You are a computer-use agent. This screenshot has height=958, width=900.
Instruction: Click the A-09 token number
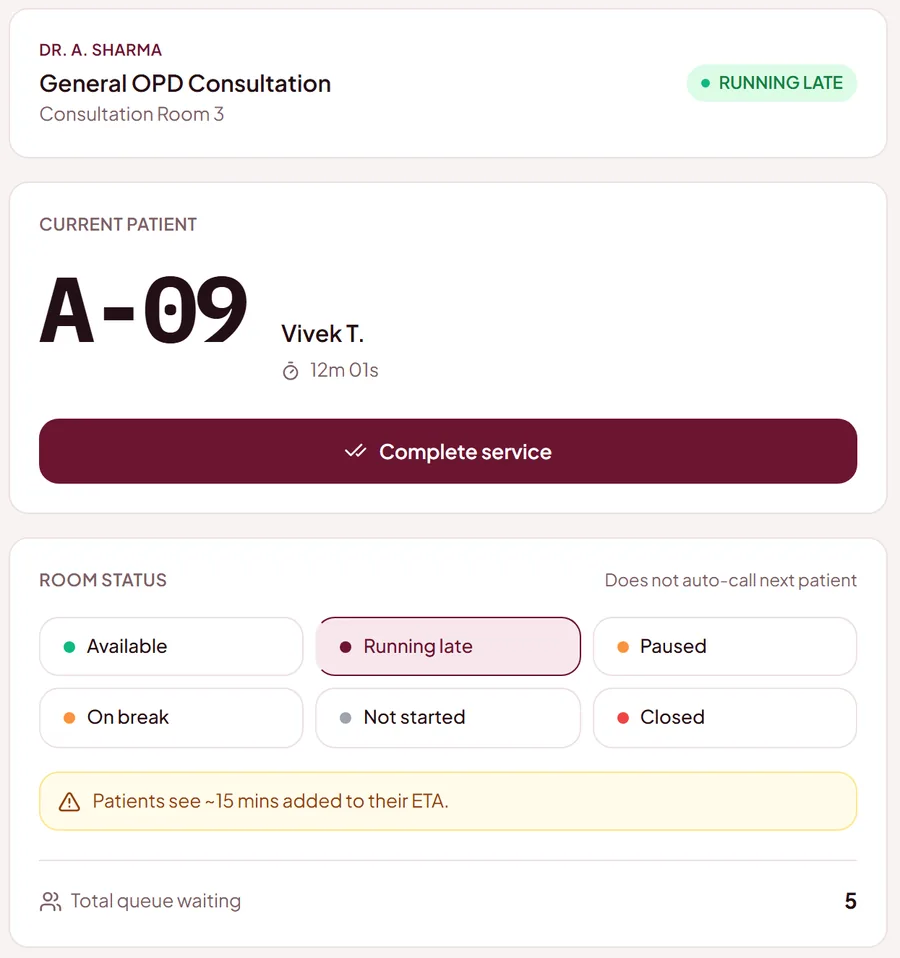(x=144, y=309)
